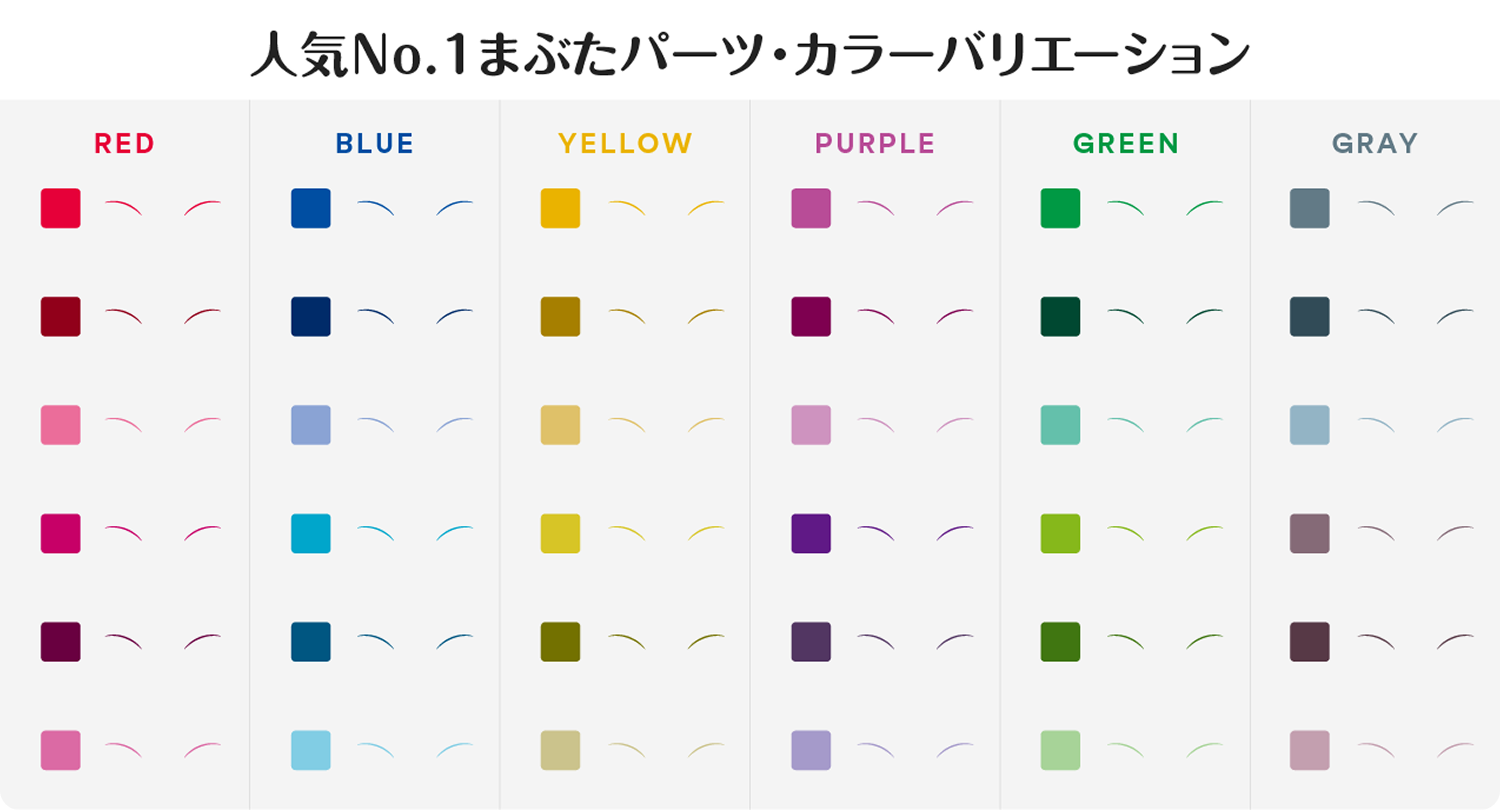Click the left eyelid curve beside the bright red swatch
The width and height of the screenshot is (1500, 810).
(x=123, y=208)
